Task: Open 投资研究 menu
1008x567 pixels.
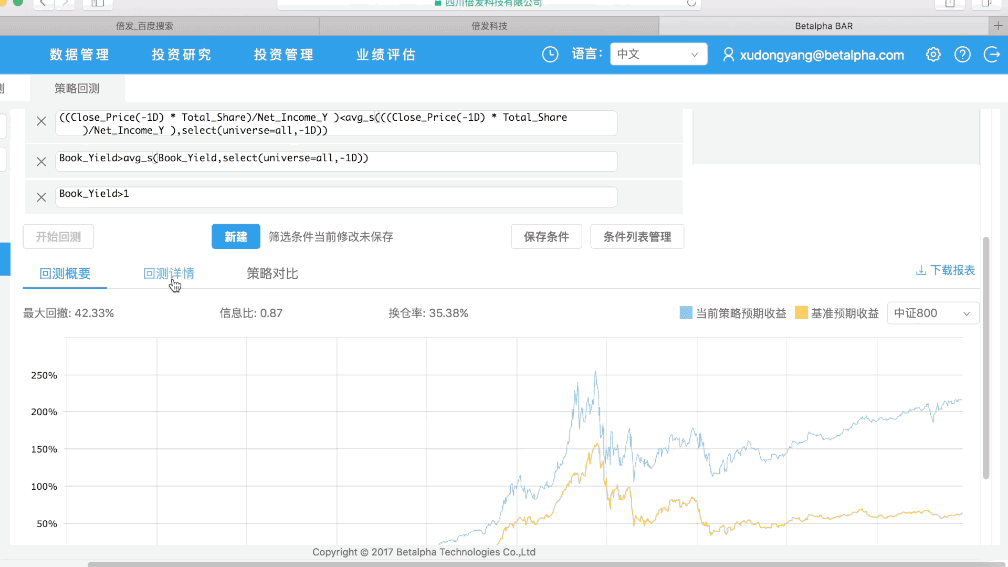Action: click(x=181, y=55)
